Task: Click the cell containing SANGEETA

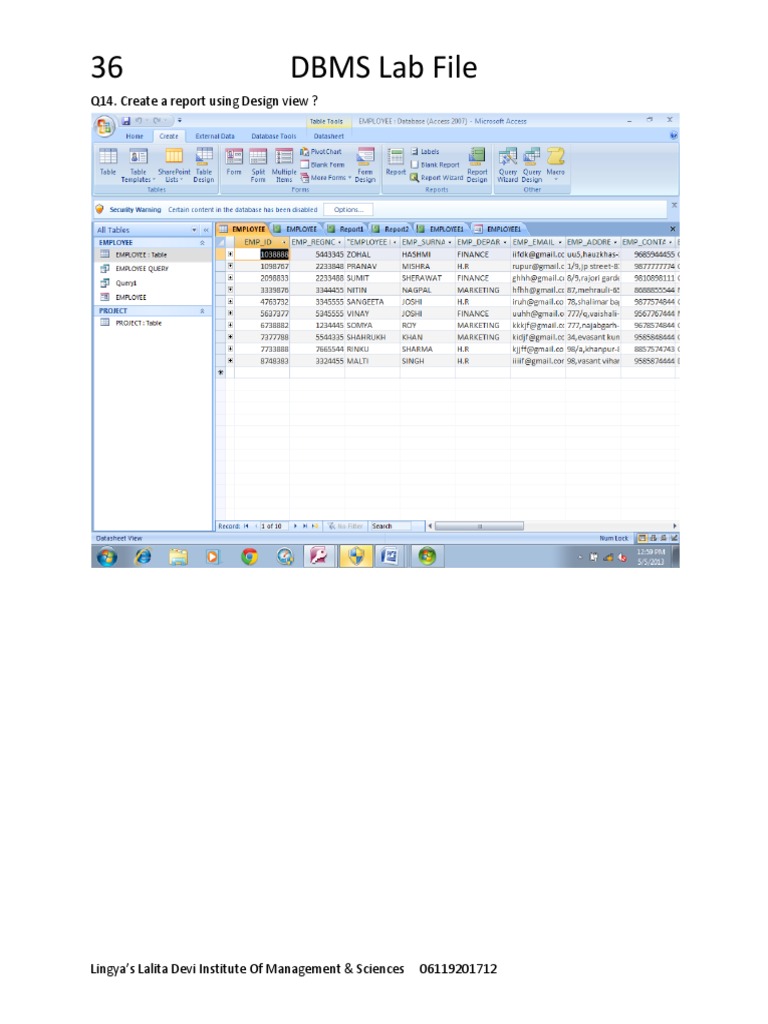Action: click(372, 302)
